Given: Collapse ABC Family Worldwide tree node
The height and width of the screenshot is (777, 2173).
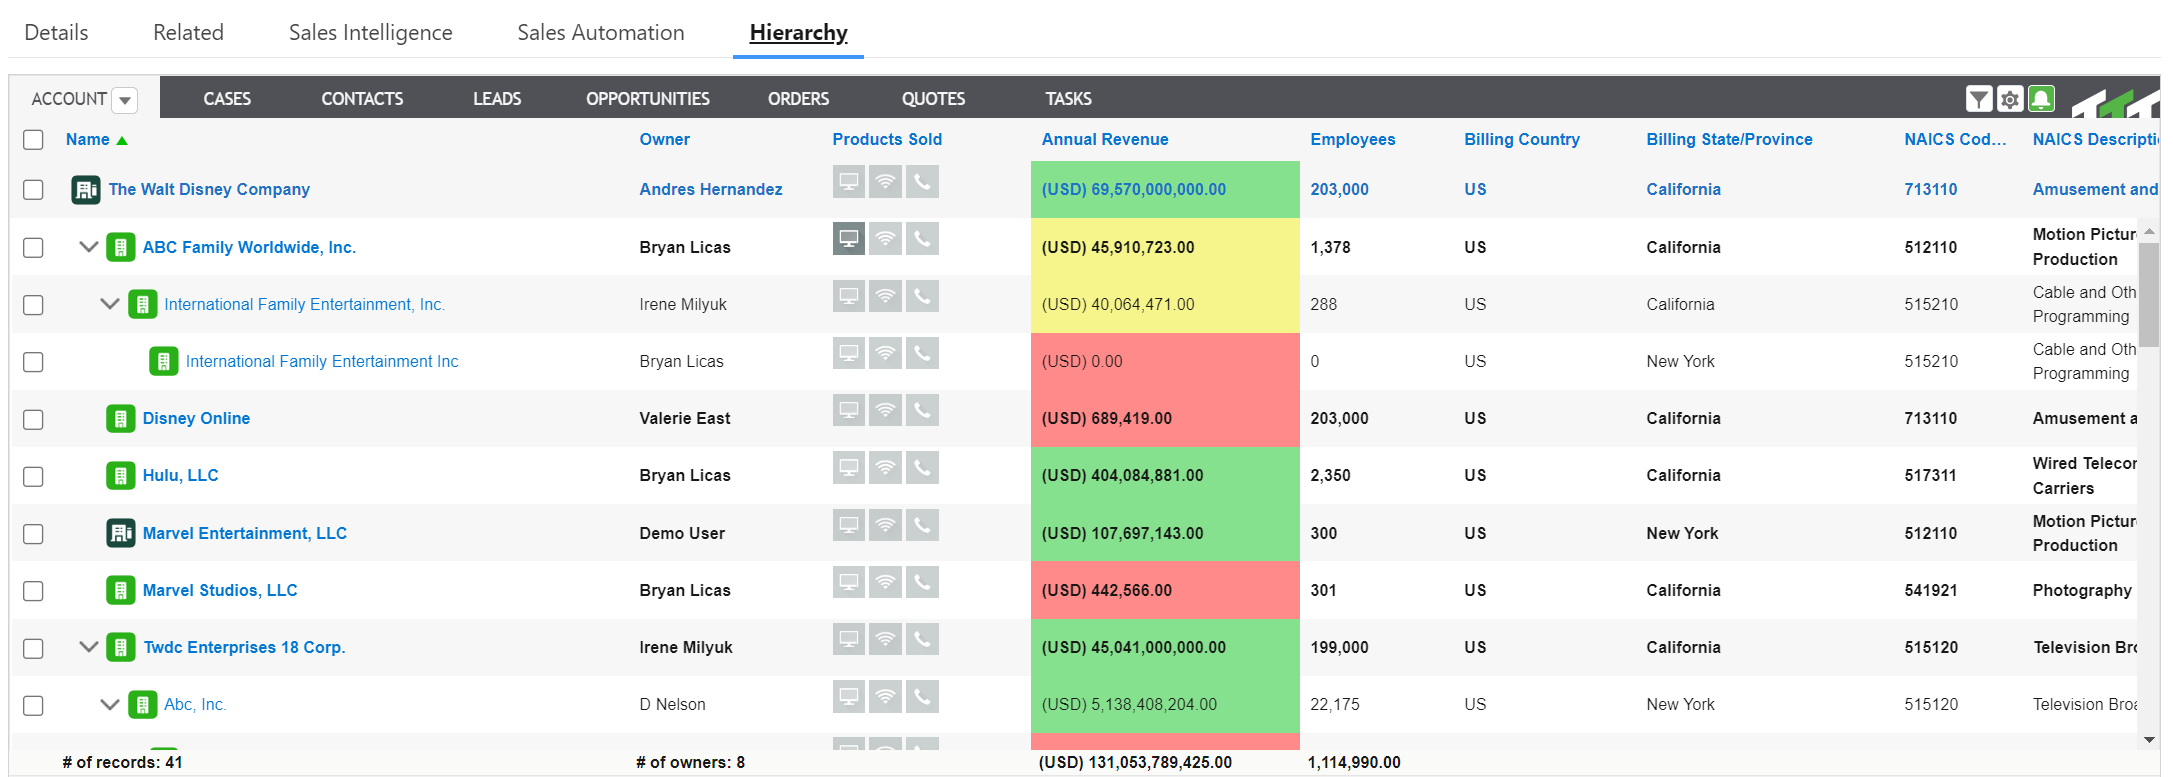Looking at the screenshot, I should [x=89, y=247].
